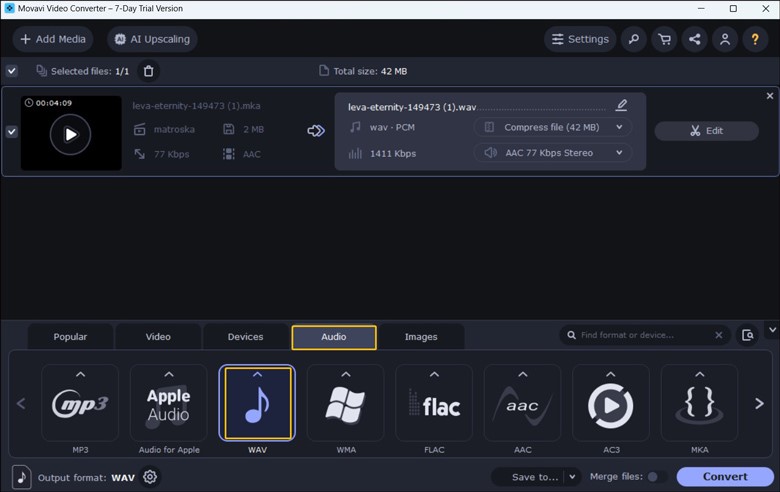Select the Audio tab
This screenshot has width=780, height=492.
pyautogui.click(x=334, y=337)
